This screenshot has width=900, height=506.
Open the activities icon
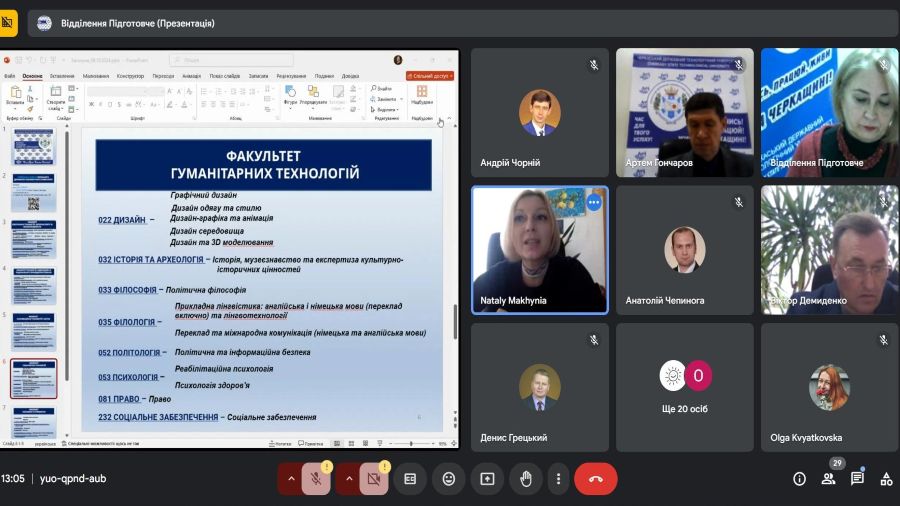click(886, 479)
